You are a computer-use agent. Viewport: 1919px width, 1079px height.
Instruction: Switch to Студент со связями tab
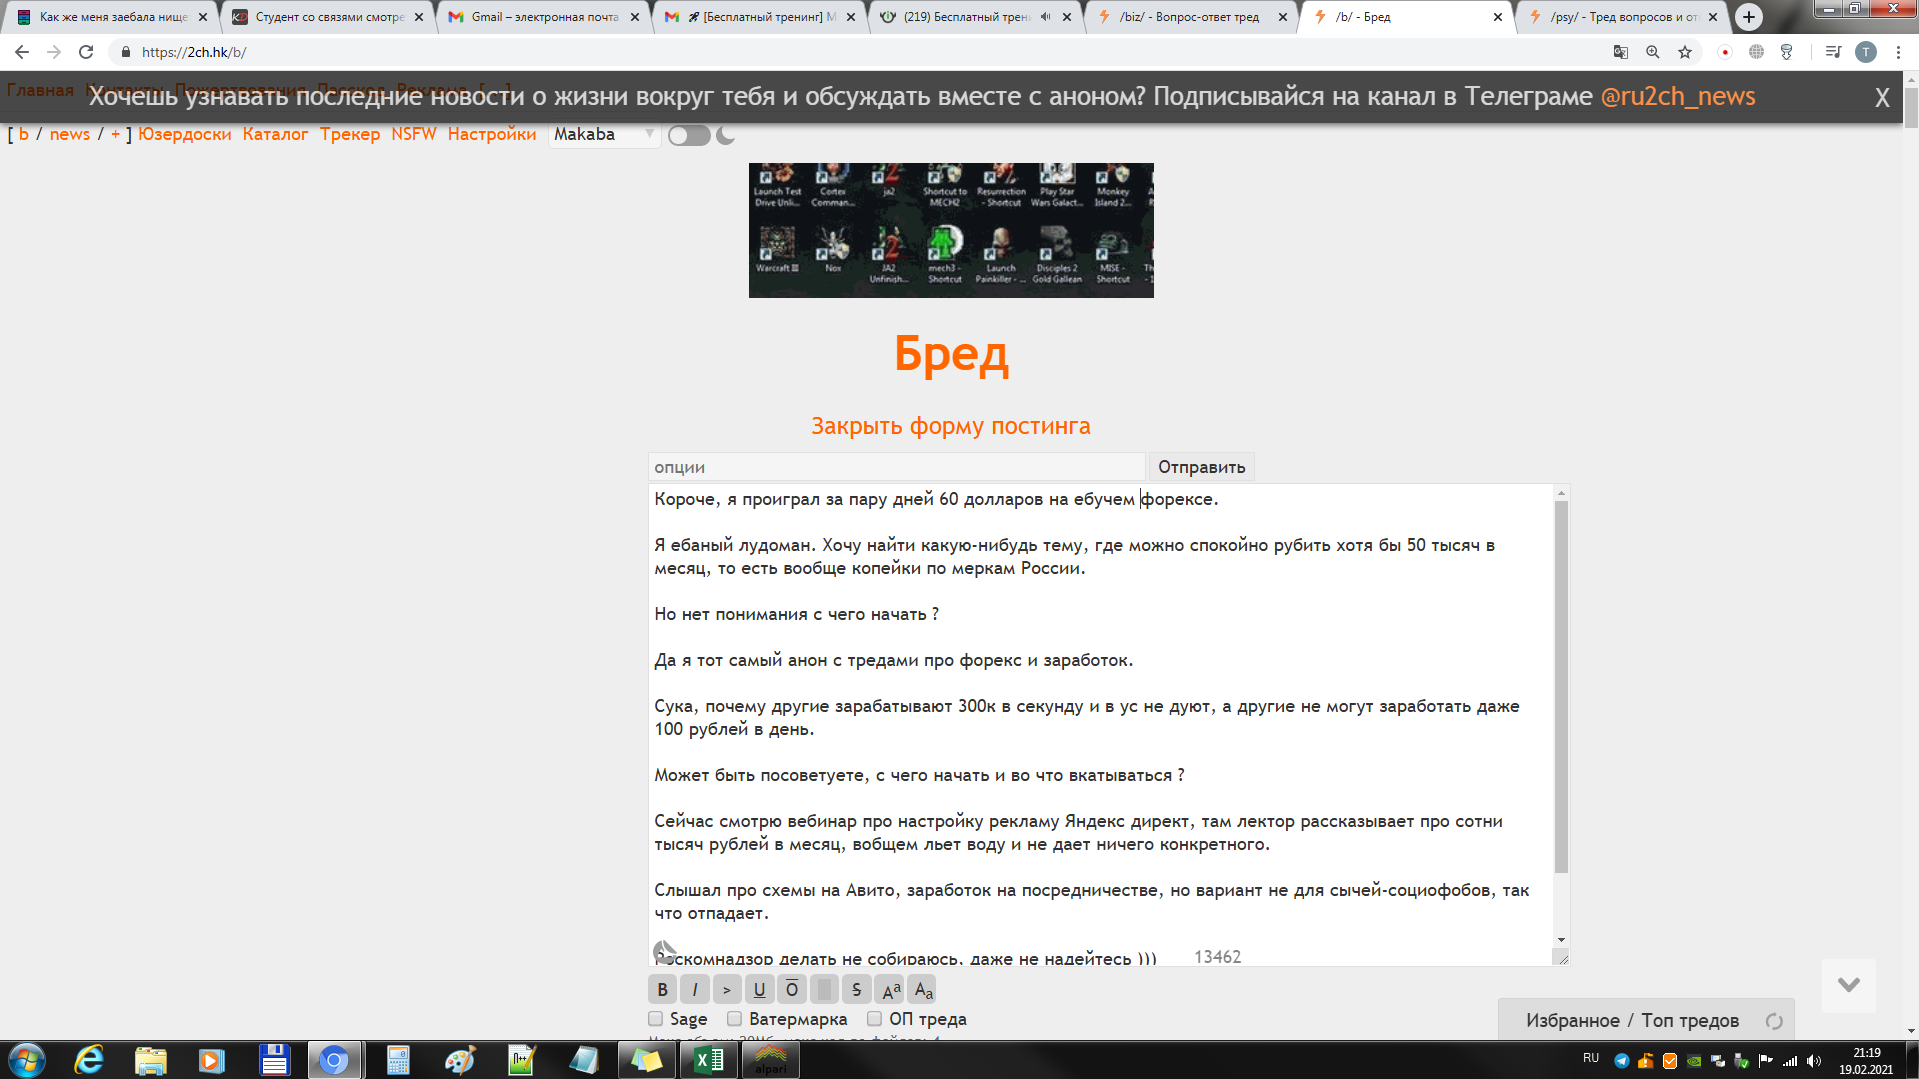pos(327,17)
